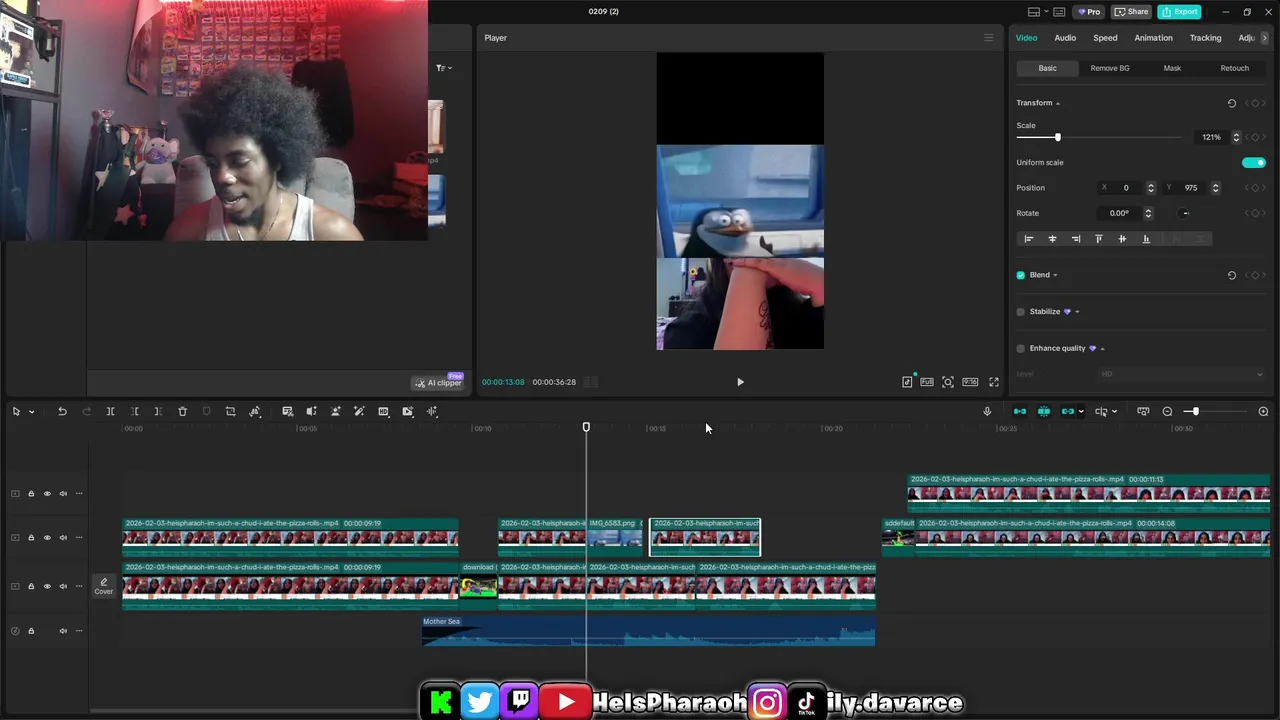Toggle the Uniform scale switch
Viewport: 1280px width, 720px height.
pos(1254,162)
